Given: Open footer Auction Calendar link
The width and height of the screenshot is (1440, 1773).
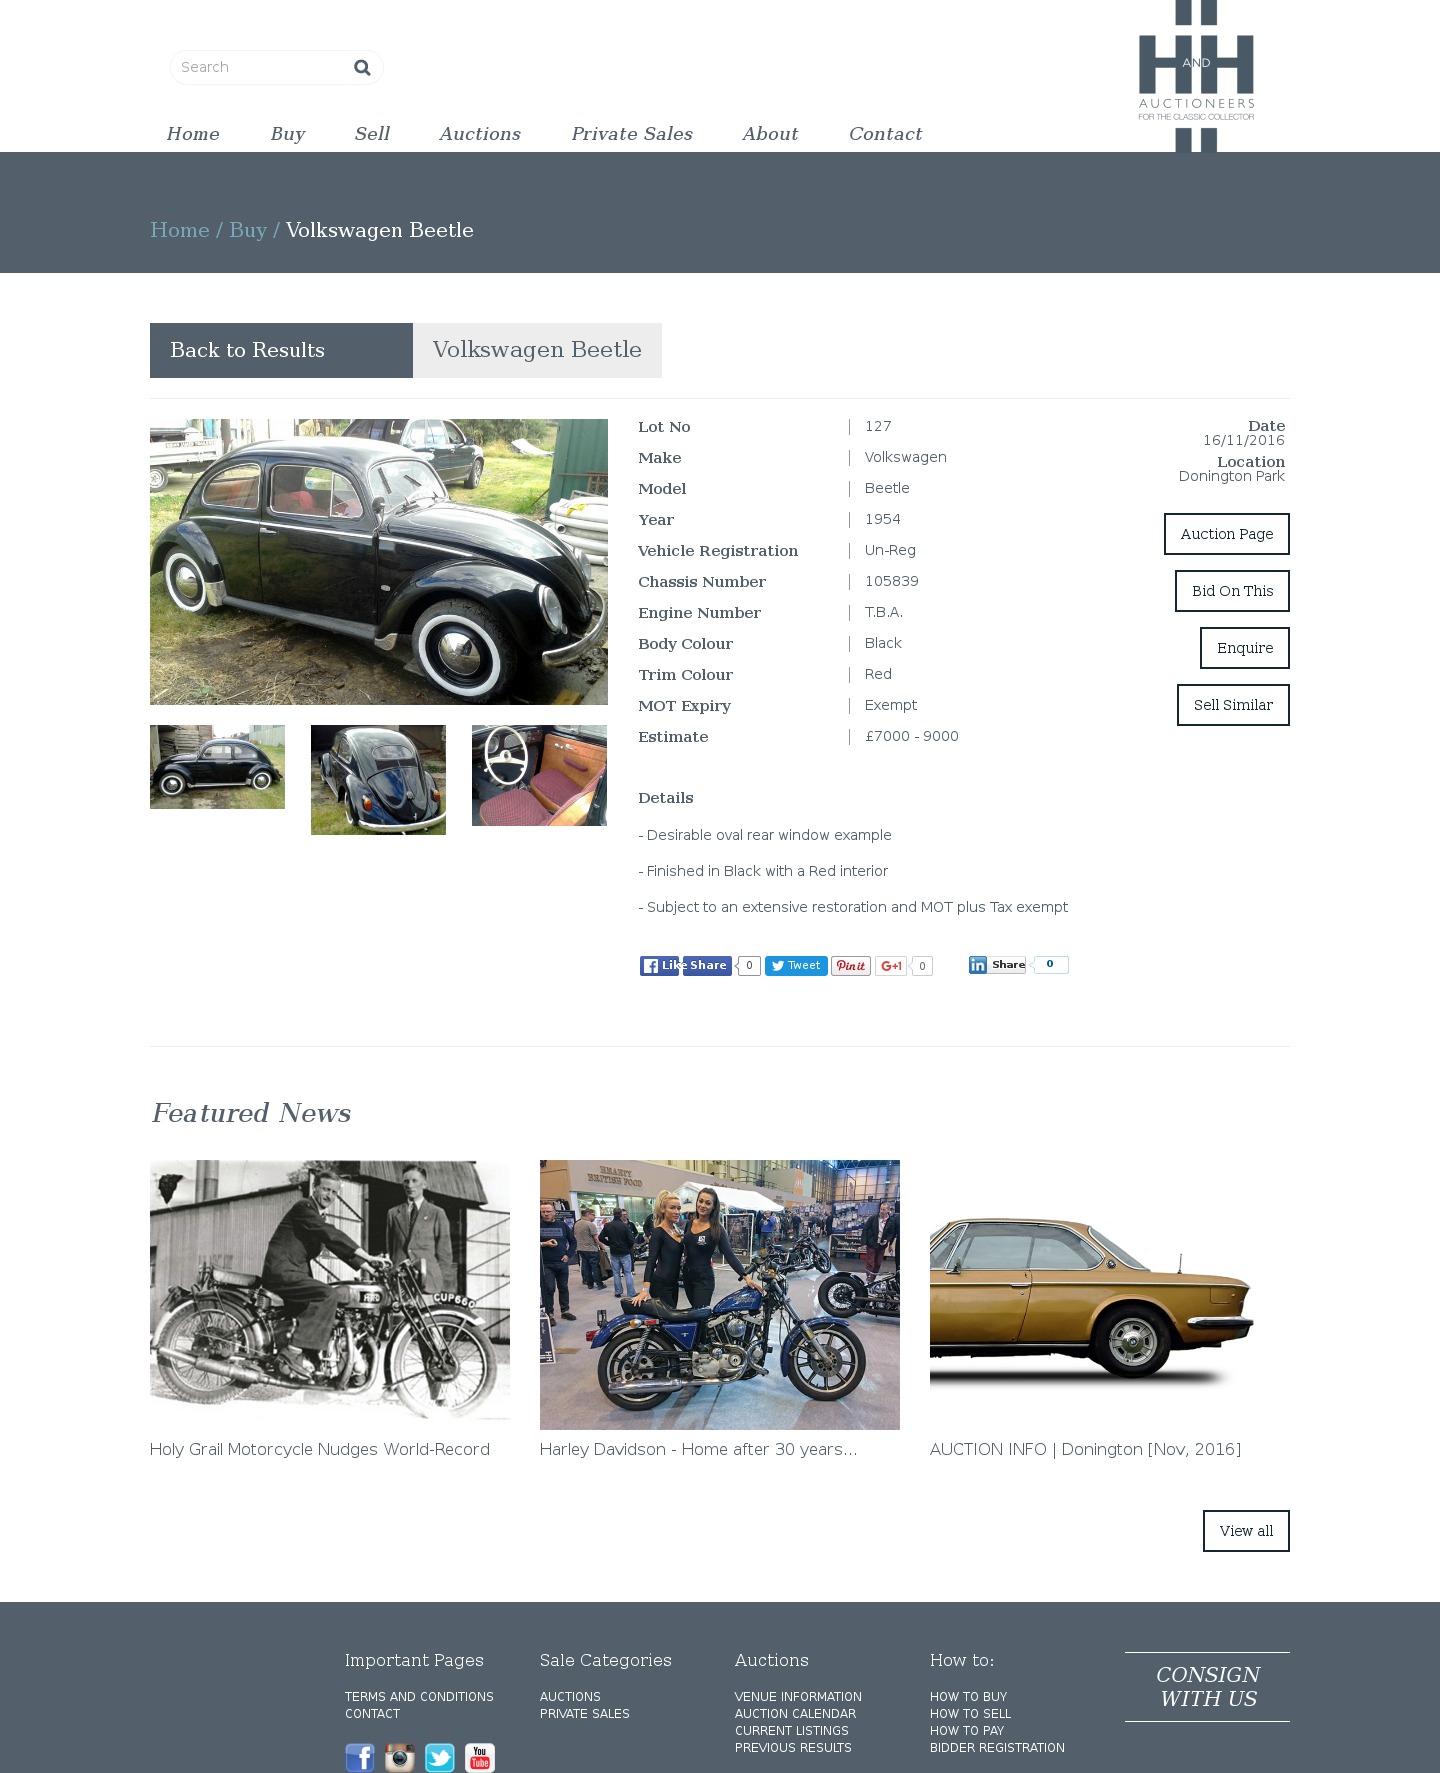Looking at the screenshot, I should (x=795, y=1714).
